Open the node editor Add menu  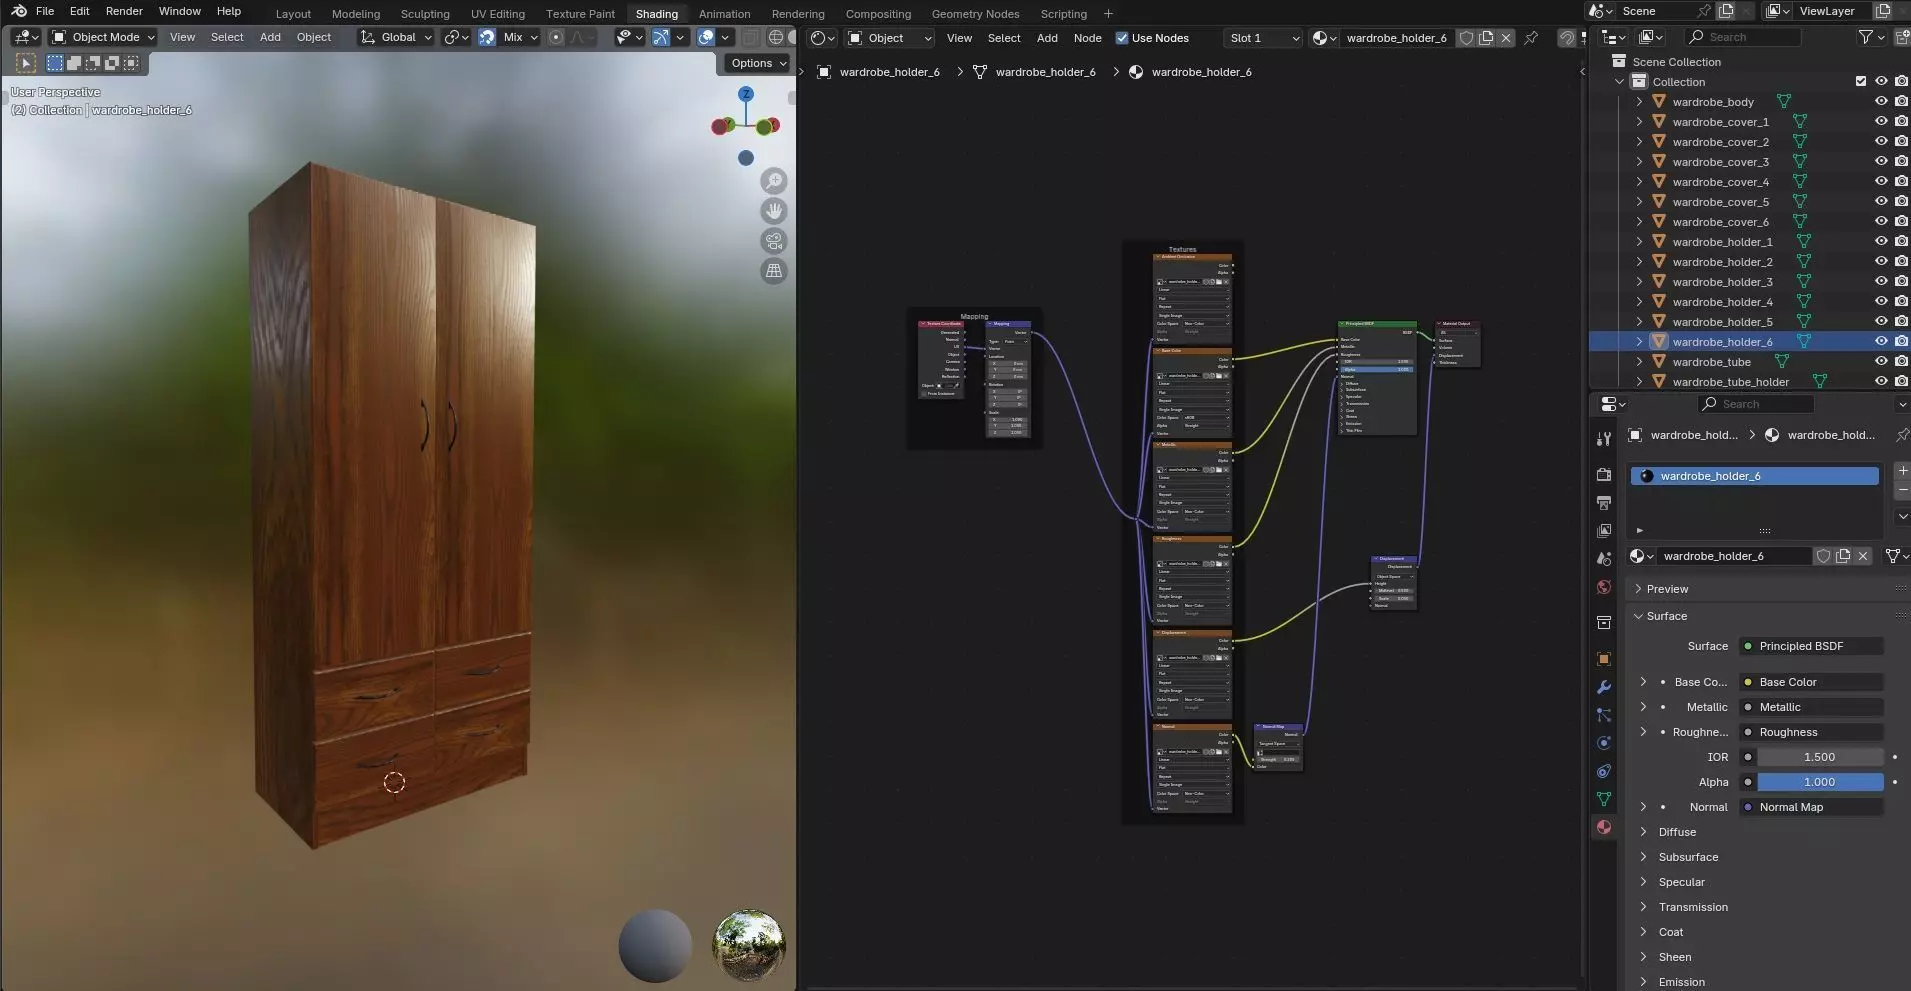1047,38
